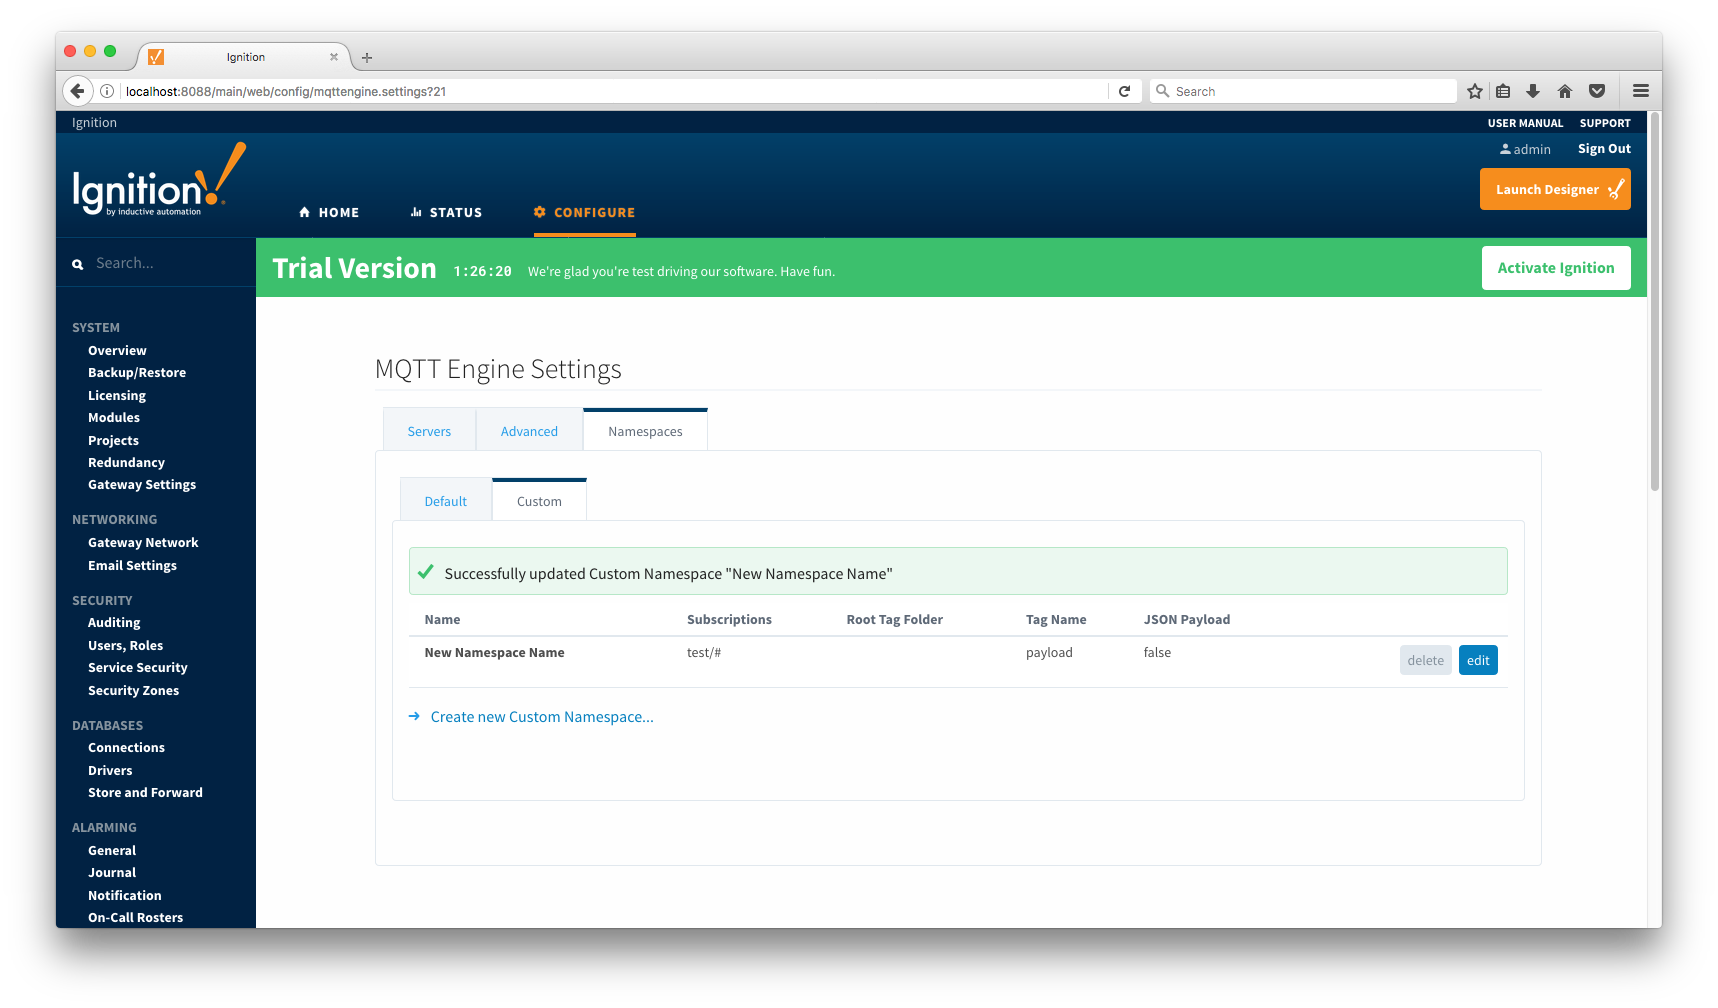Screen dimensions: 1718x1008
Task: Click the page vertical scrollbar
Action: (x=1655, y=302)
